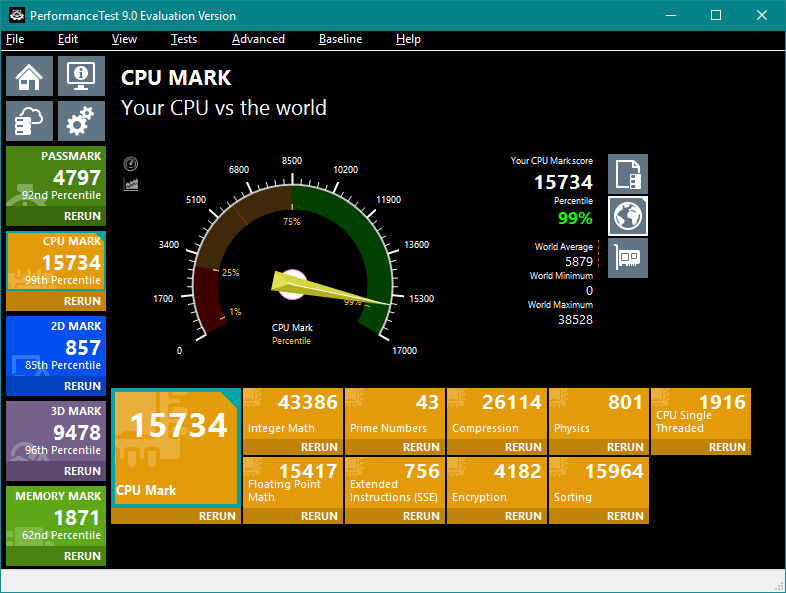Select the Floating Point Math 15417 tile
The height and width of the screenshot is (593, 786).
(x=293, y=483)
